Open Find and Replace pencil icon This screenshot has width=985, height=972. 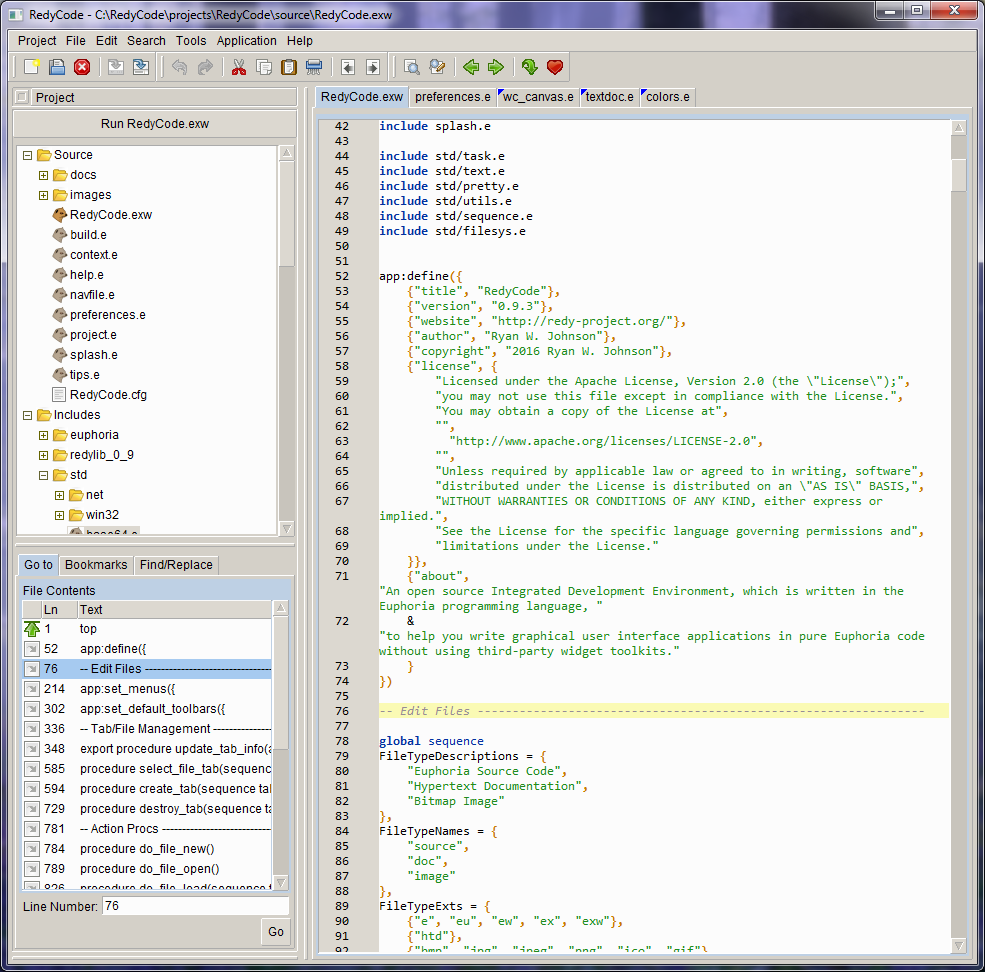437,67
